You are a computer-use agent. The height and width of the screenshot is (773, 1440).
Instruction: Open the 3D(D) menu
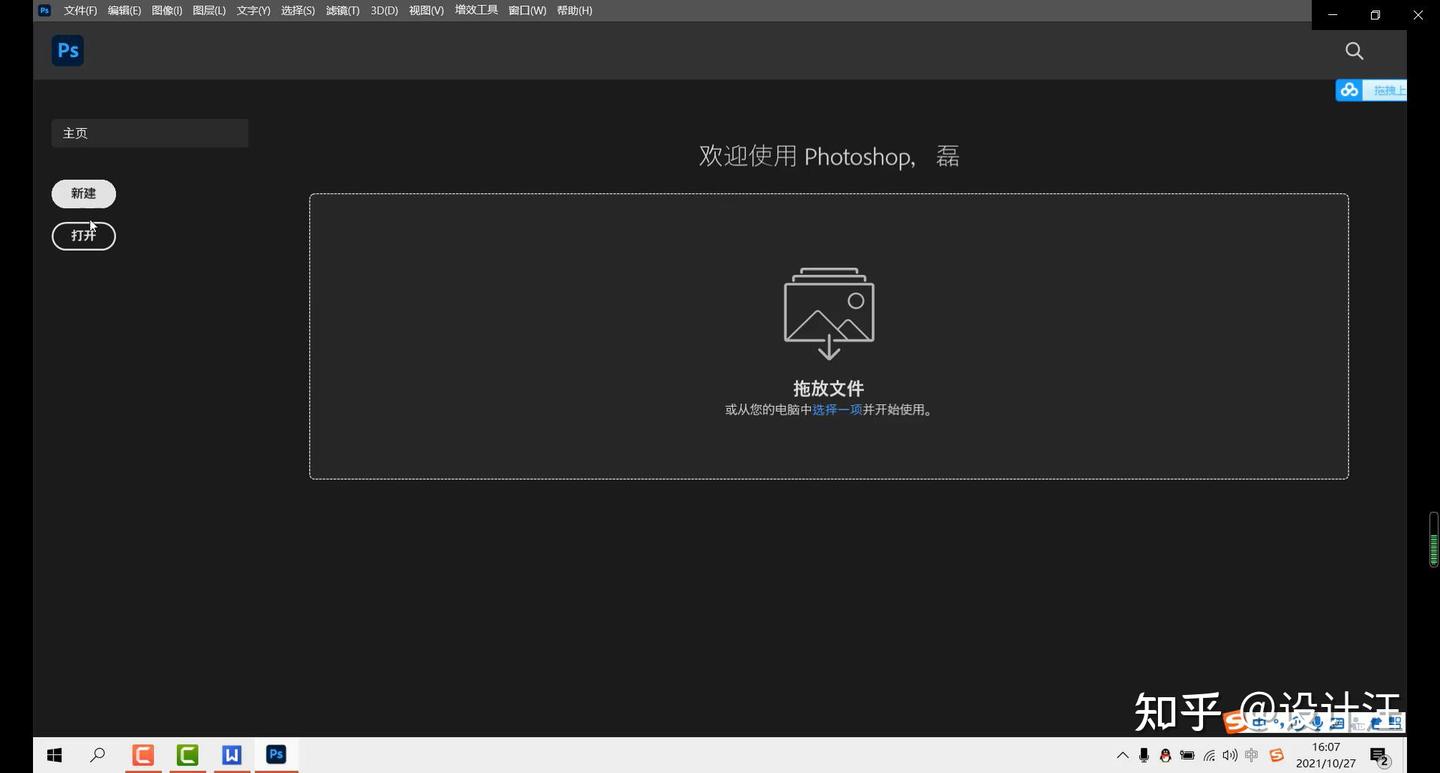pyautogui.click(x=384, y=10)
